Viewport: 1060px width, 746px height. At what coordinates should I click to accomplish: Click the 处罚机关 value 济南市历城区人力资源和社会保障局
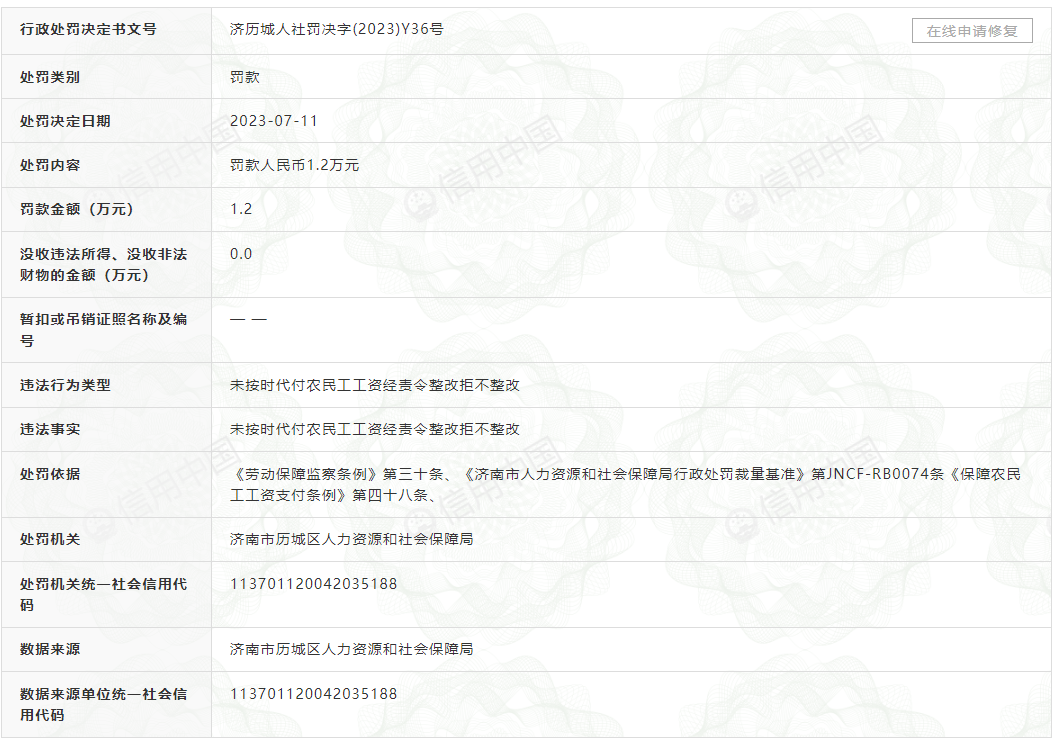tap(351, 539)
